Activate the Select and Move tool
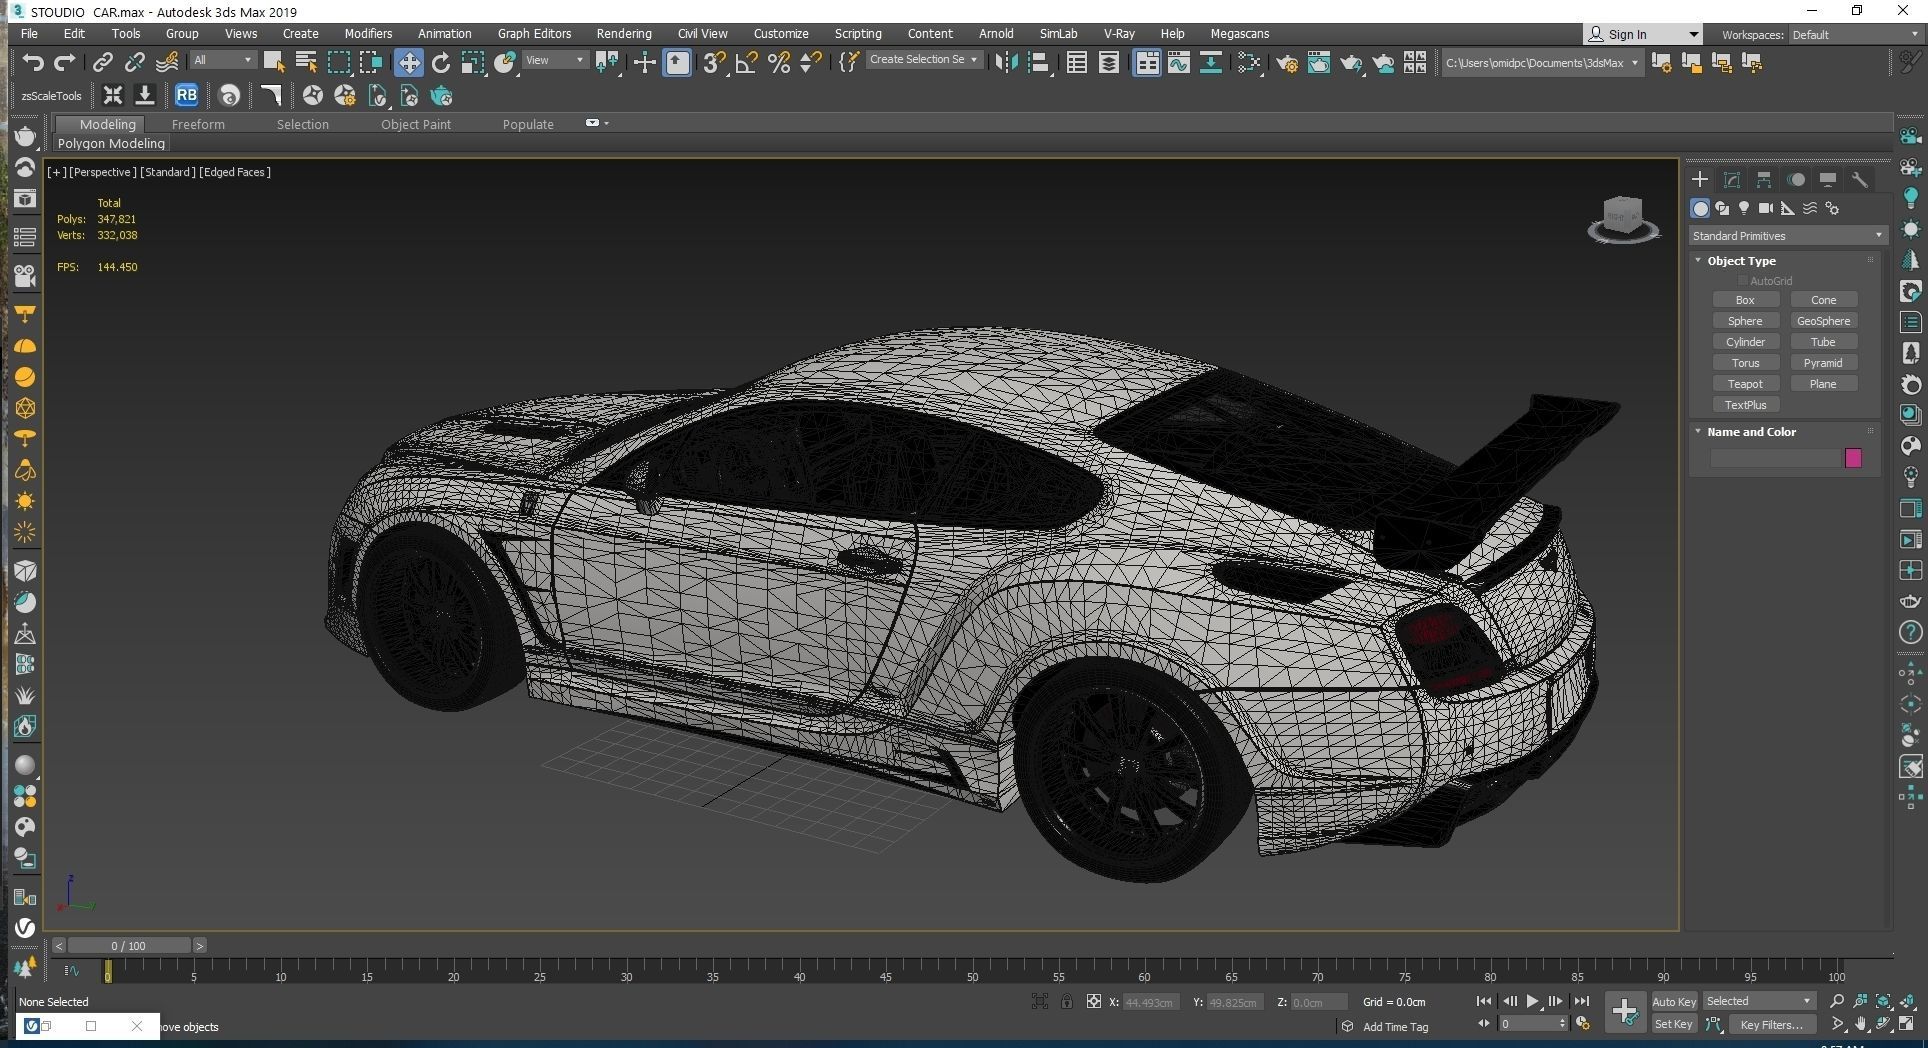Image resolution: width=1928 pixels, height=1048 pixels. [408, 62]
